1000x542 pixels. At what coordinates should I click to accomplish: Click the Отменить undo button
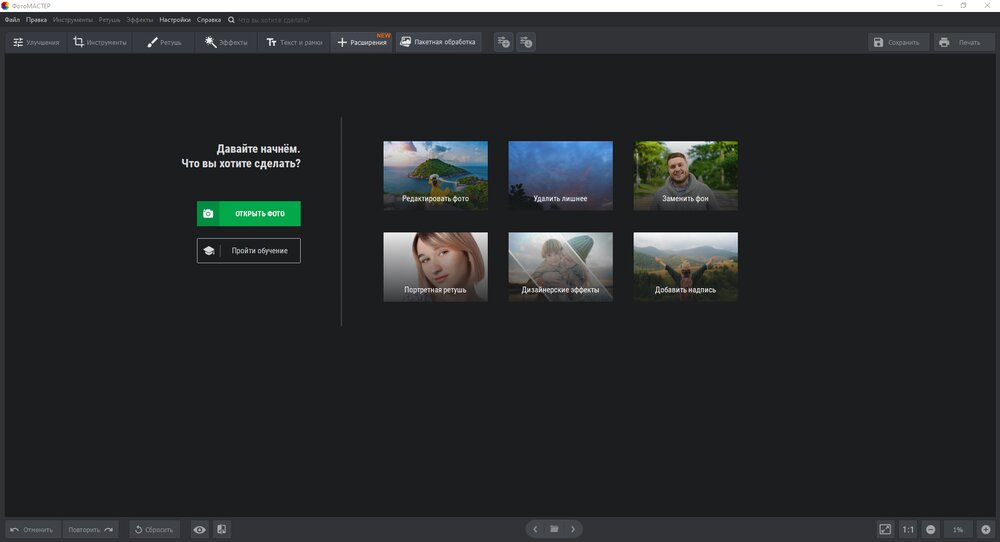[32, 529]
